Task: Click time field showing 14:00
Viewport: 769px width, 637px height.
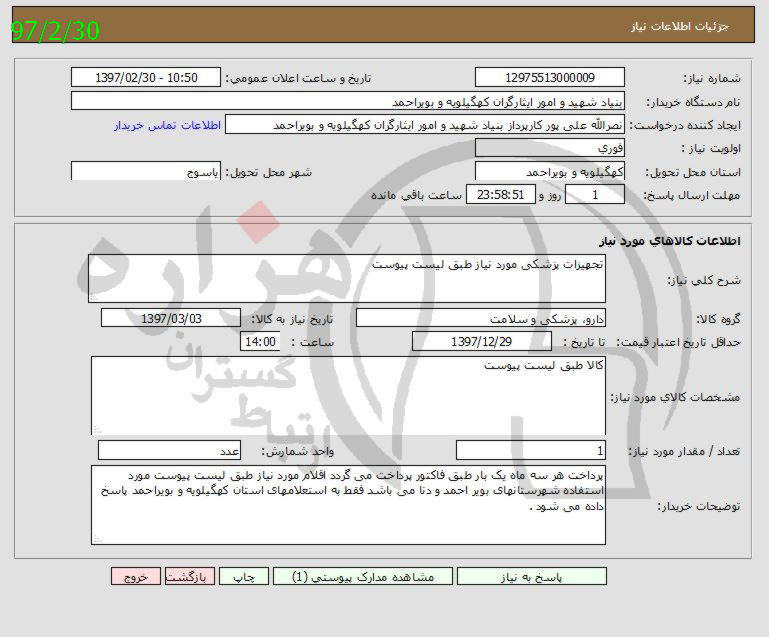Action: 260,341
